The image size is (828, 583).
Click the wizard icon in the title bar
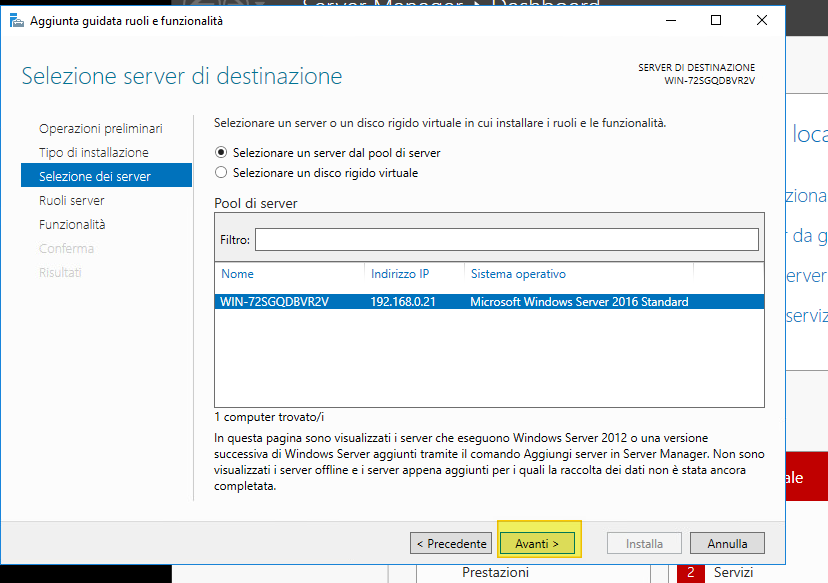coord(17,21)
